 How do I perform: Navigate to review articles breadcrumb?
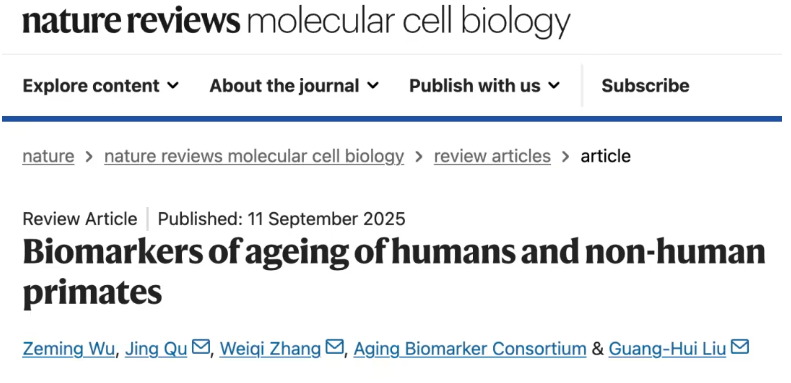pyautogui.click(x=492, y=156)
